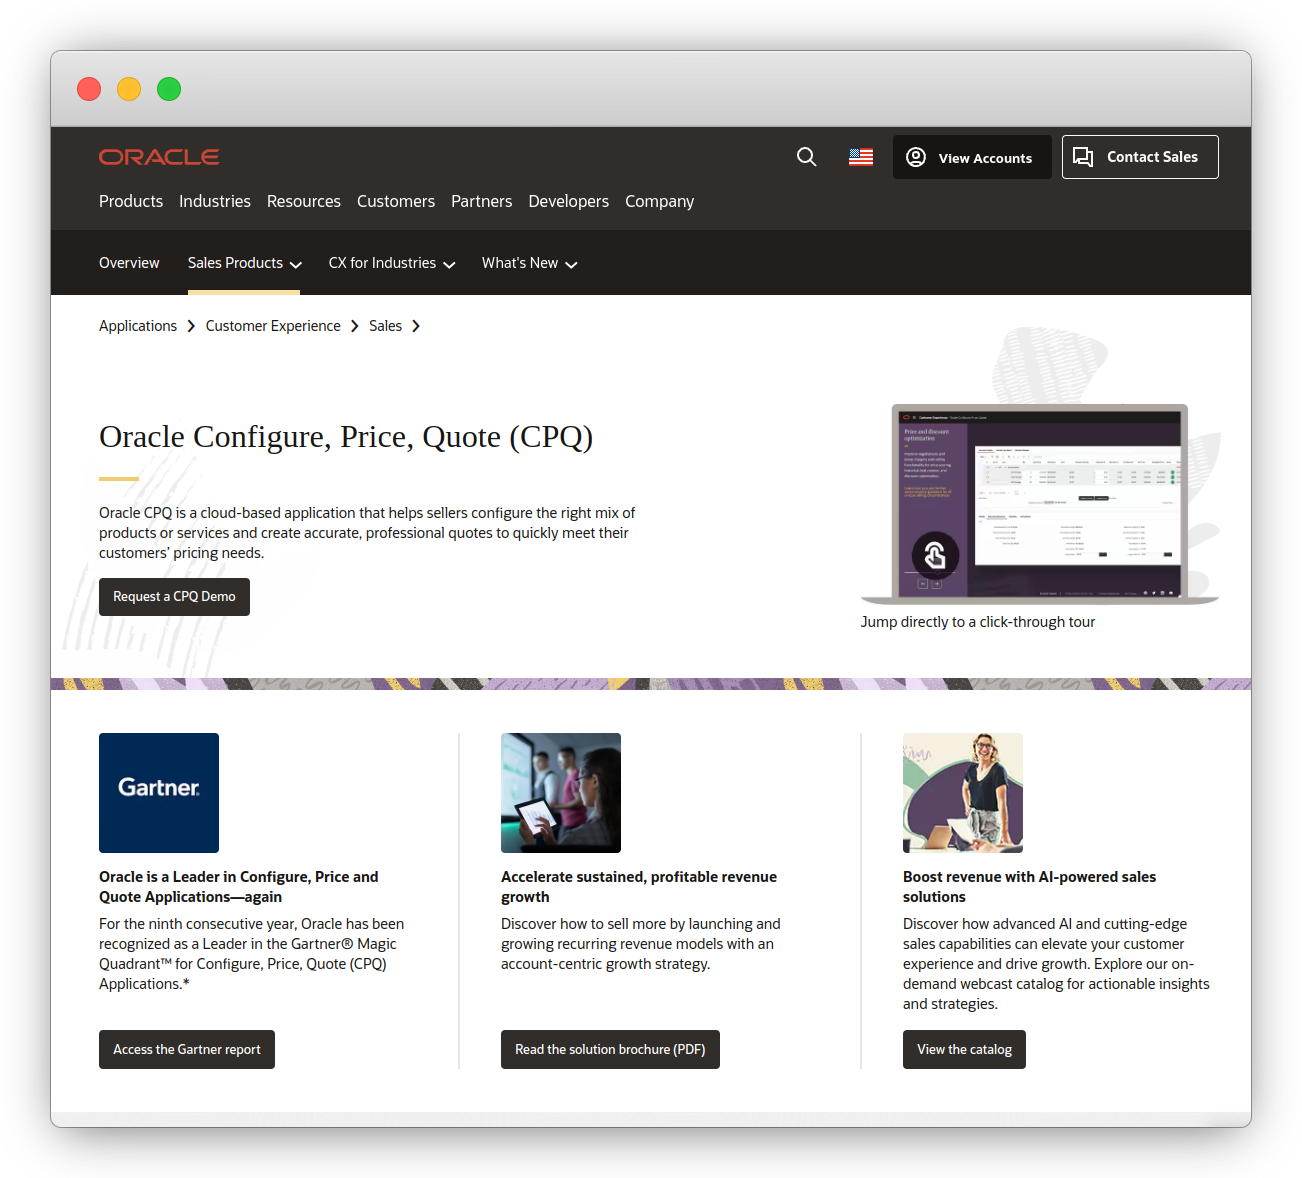Click the yellow minimize window button
This screenshot has width=1302, height=1178.
pos(129,89)
